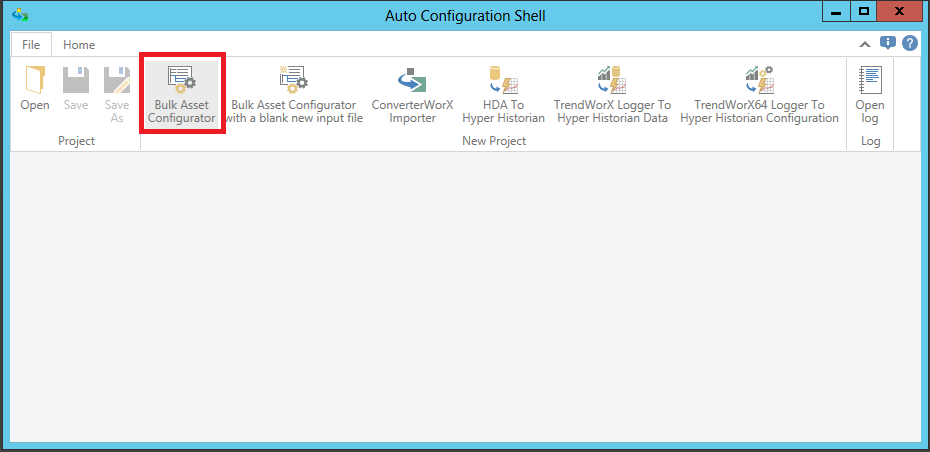
Task: Open the application system menu icon
Action: (18, 15)
